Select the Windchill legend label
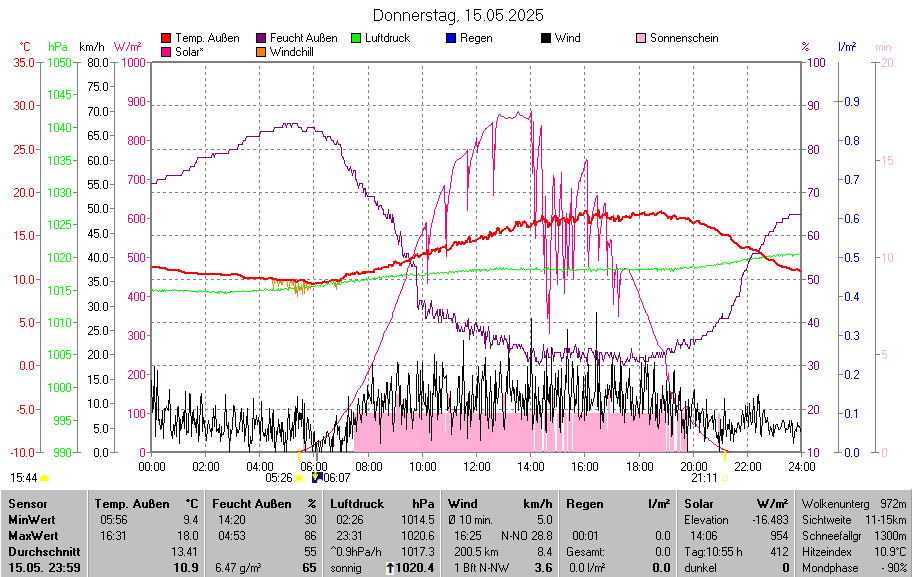Image resolution: width=912 pixels, height=577 pixels. 291,52
